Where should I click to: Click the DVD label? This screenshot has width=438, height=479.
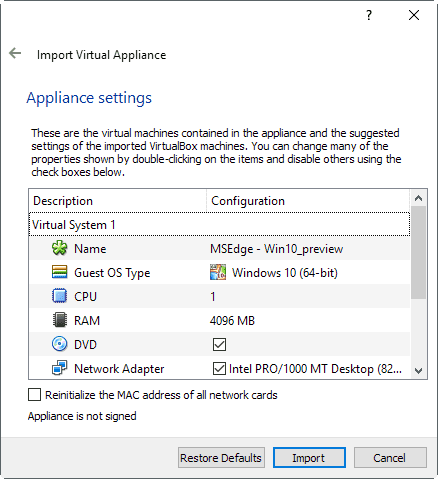(x=85, y=345)
